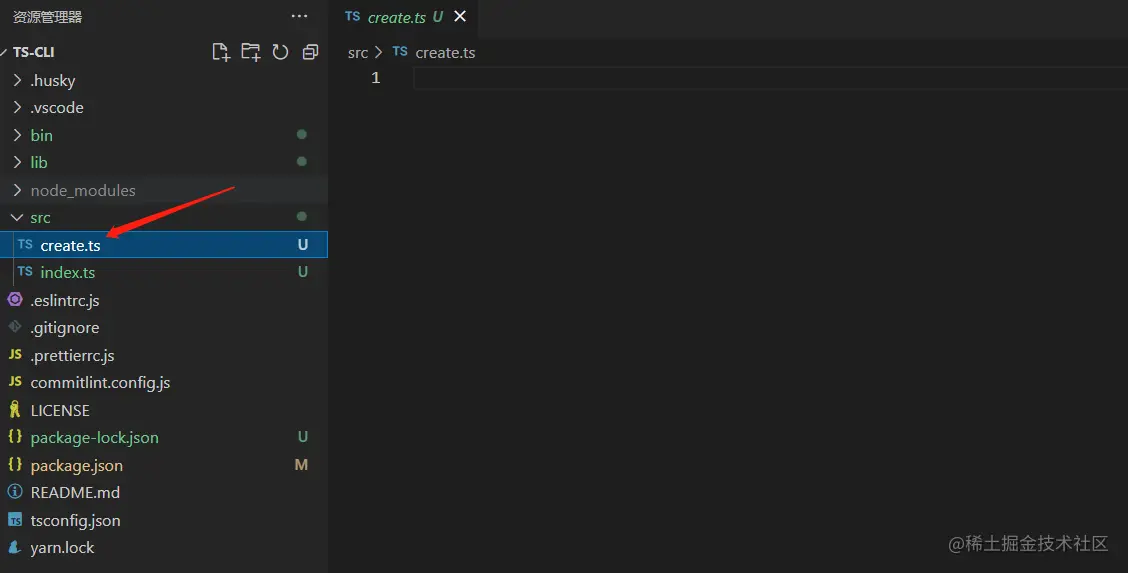The image size is (1128, 573).
Task: Expand the node_modules folder
Action: (164, 191)
